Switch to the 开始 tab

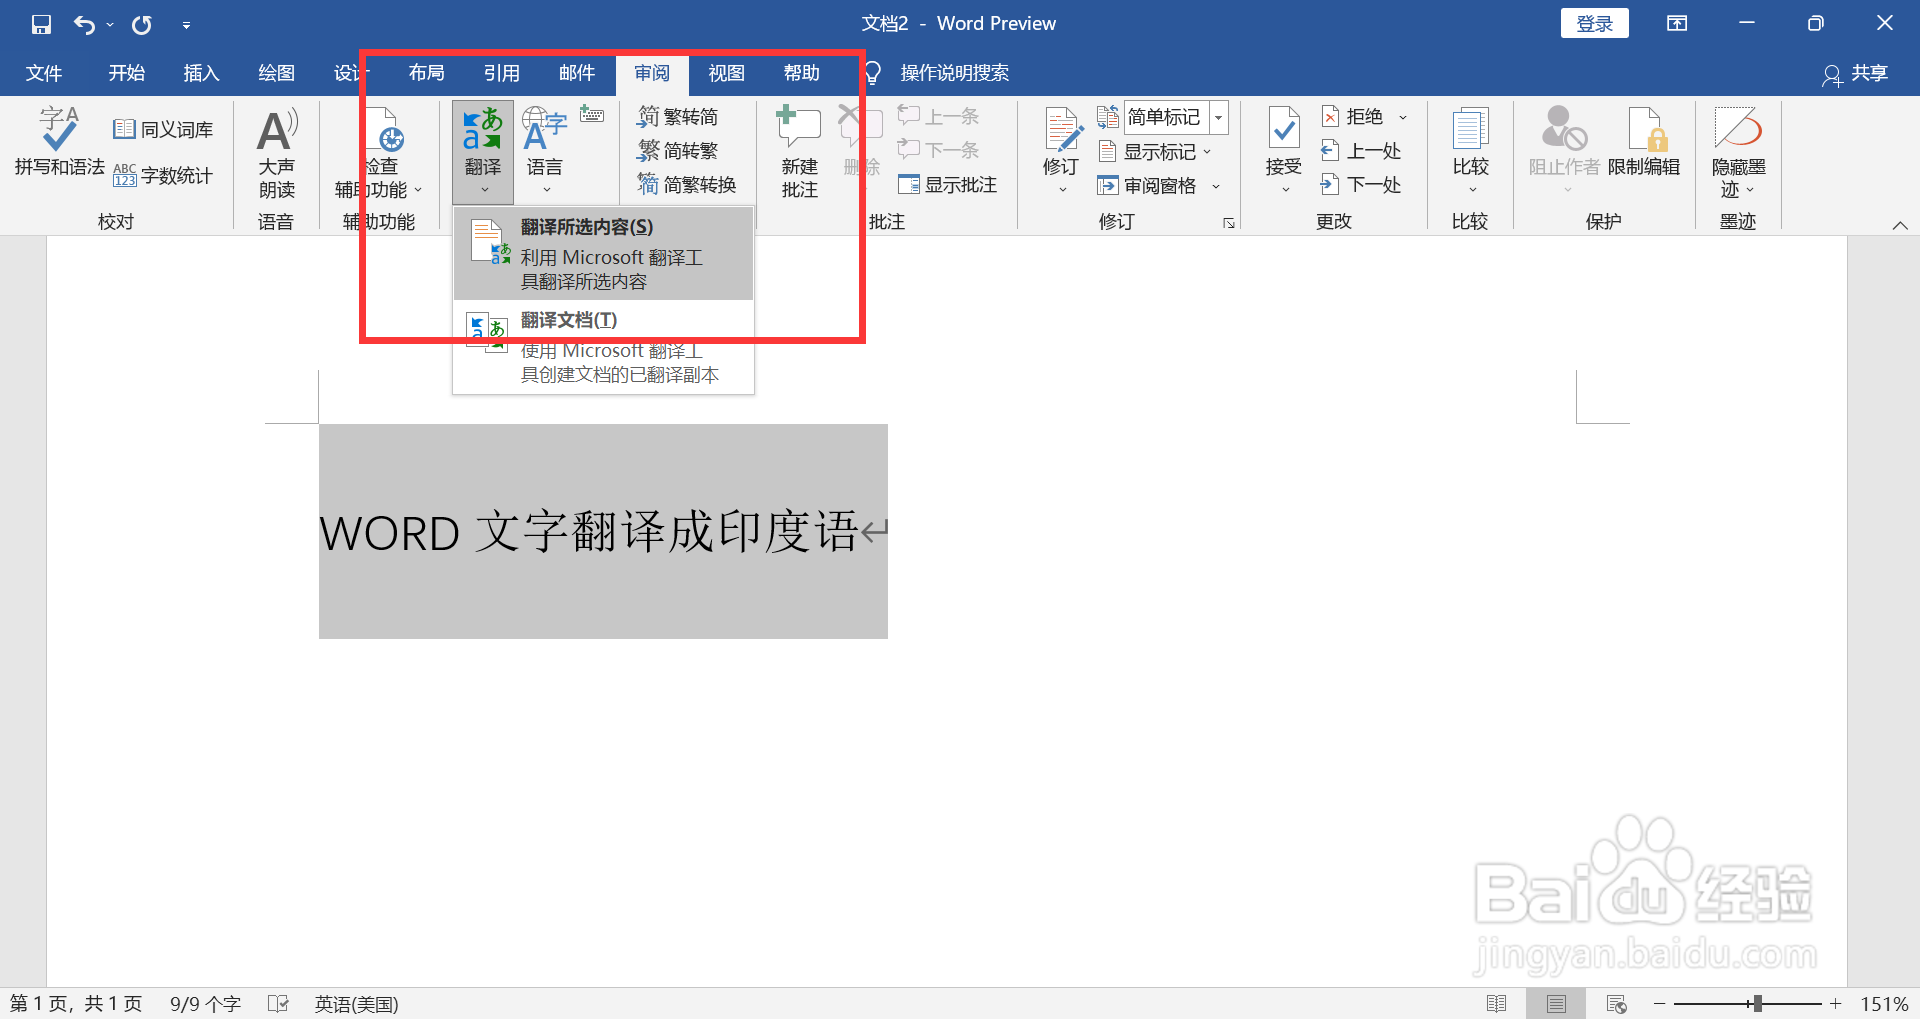pyautogui.click(x=127, y=73)
